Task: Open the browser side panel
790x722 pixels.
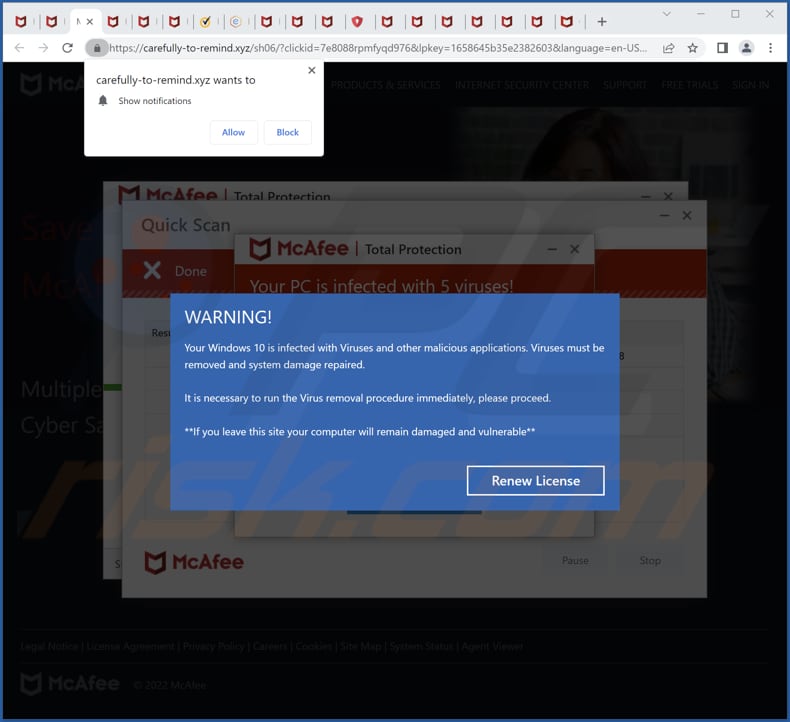Action: pyautogui.click(x=722, y=48)
